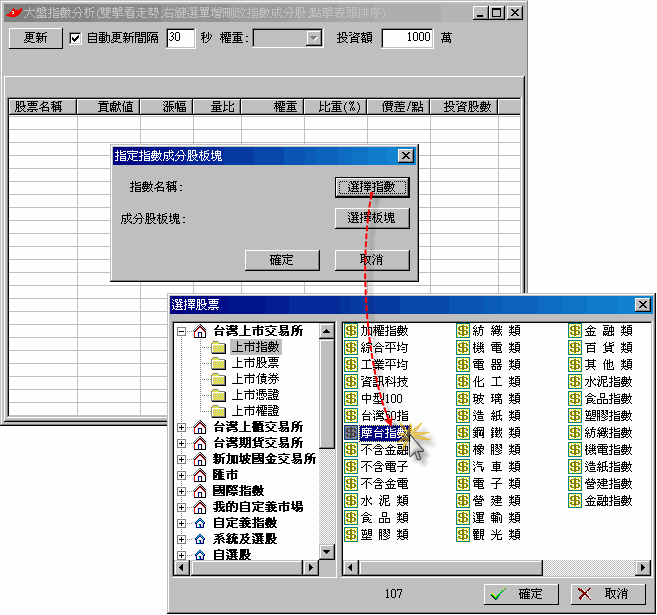Click the 選擇板塊 button
The image size is (657, 615).
[x=371, y=218]
